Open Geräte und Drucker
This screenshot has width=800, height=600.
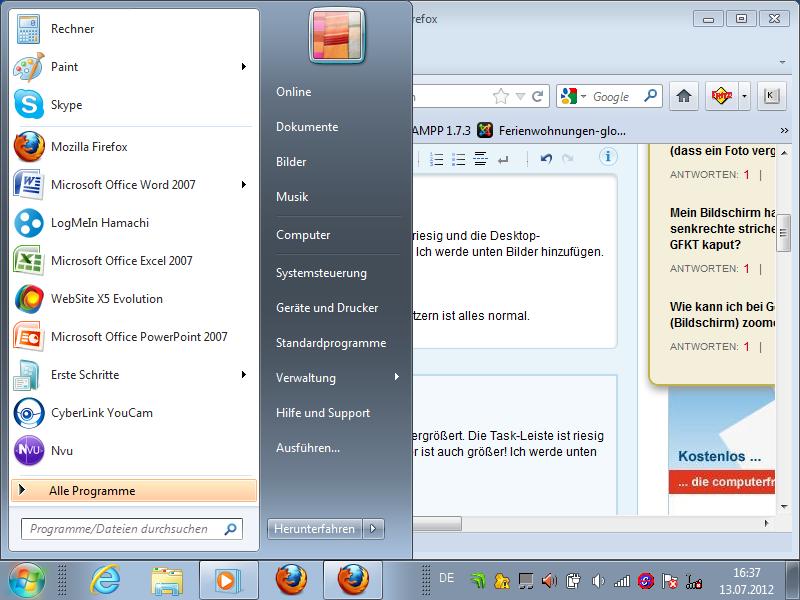click(x=327, y=308)
